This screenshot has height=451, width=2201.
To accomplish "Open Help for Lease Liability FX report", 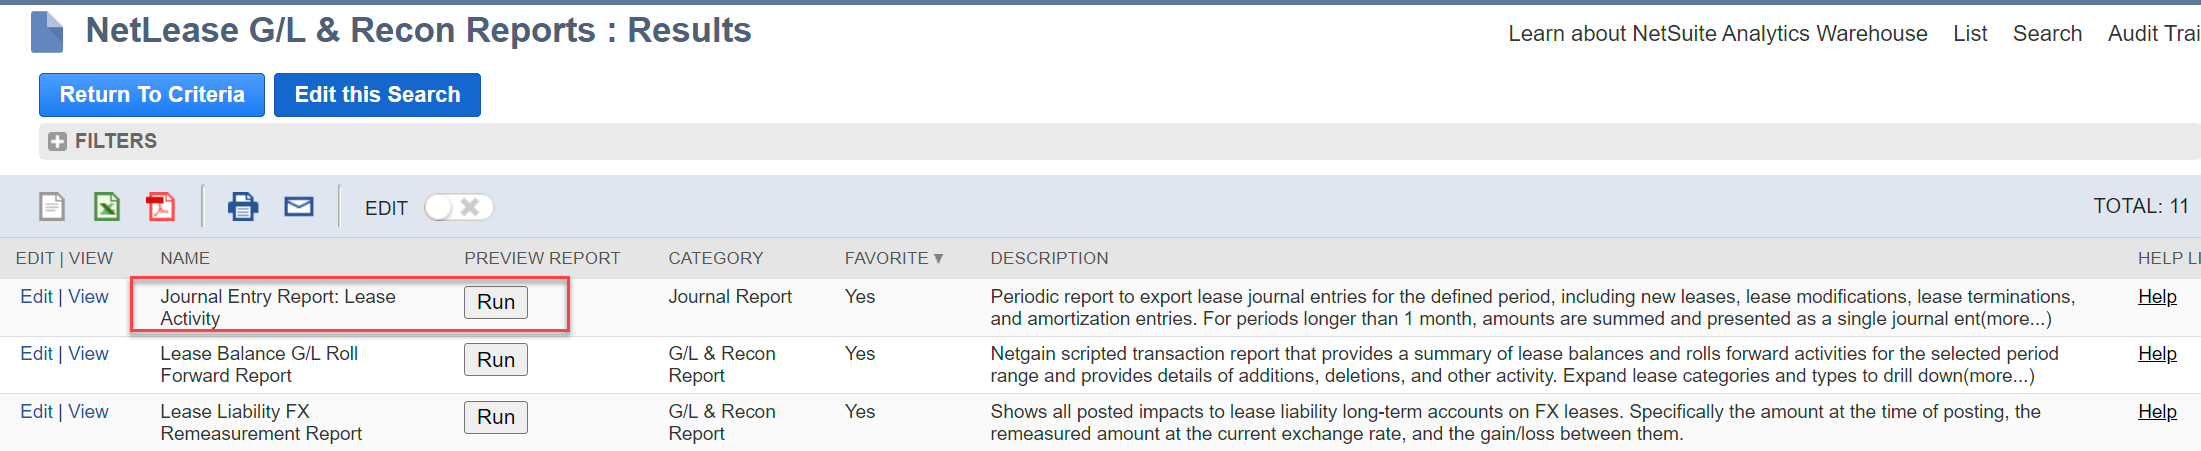I will (x=2157, y=412).
